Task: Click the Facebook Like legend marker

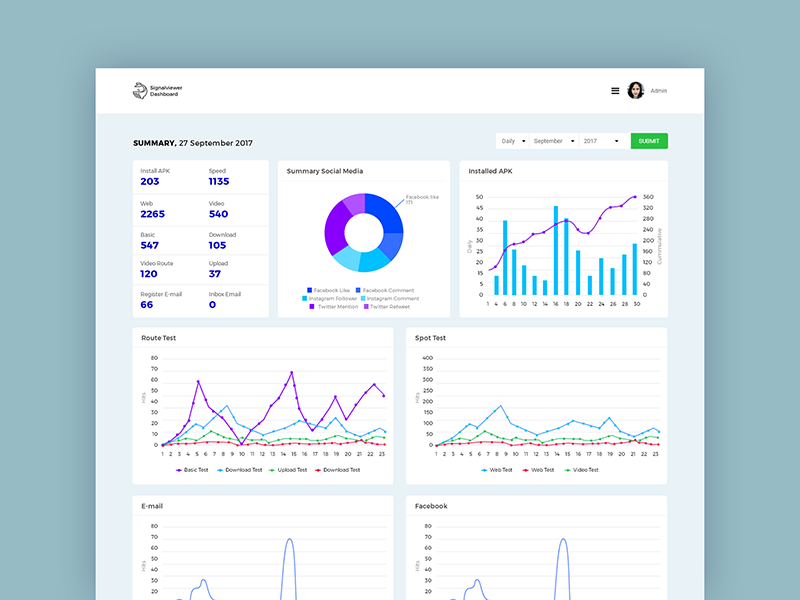Action: [310, 290]
